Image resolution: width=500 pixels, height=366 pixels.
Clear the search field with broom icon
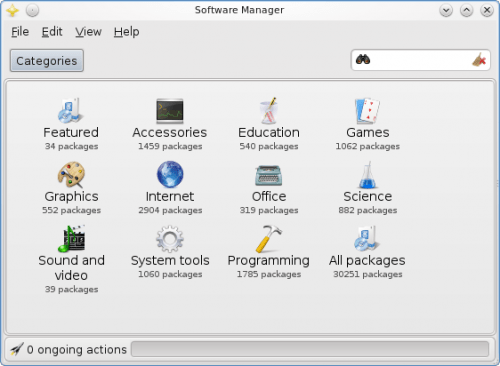tap(479, 60)
